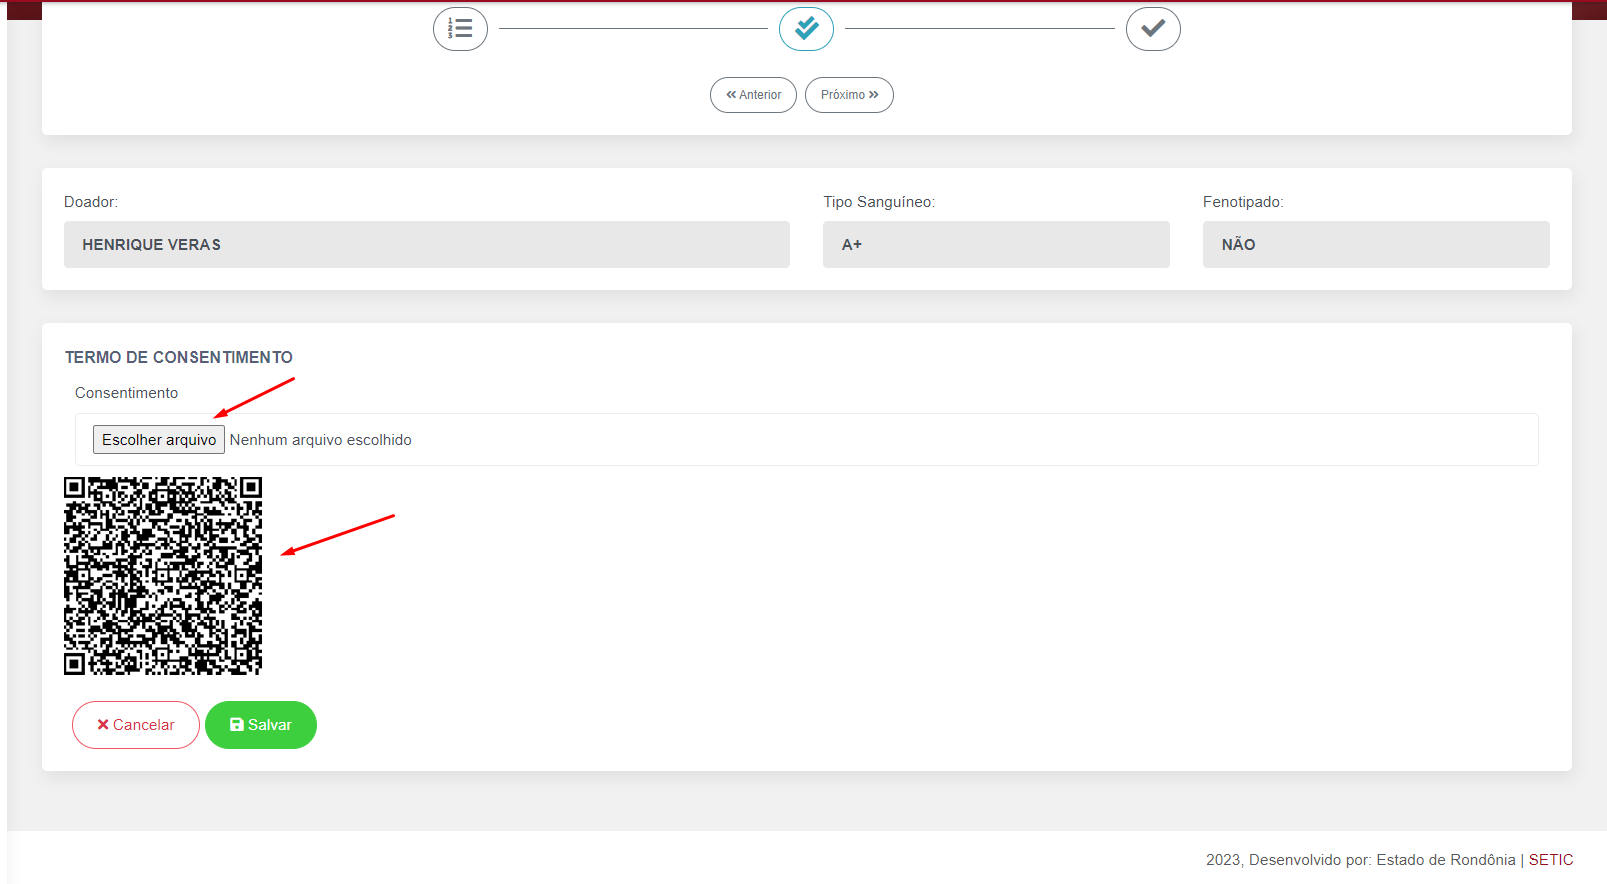
Task: Click the footer text Estado de Rondônia
Action: (x=1446, y=860)
